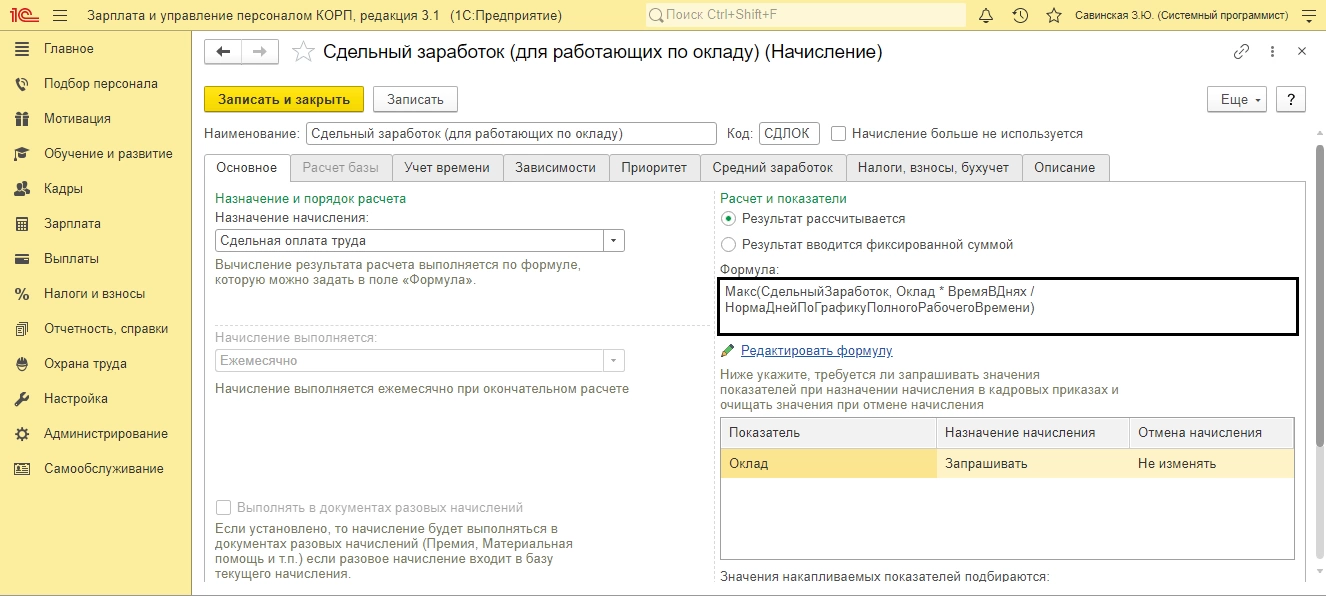Open the main menu dropdown in the title bar
Screen dimensions: 1326x596
click(x=1309, y=16)
